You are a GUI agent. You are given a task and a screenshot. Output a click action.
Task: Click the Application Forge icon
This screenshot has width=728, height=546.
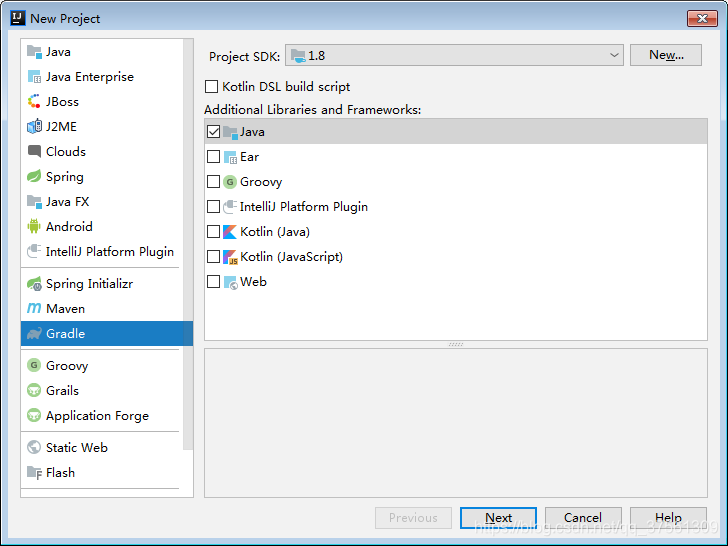pyautogui.click(x=34, y=416)
